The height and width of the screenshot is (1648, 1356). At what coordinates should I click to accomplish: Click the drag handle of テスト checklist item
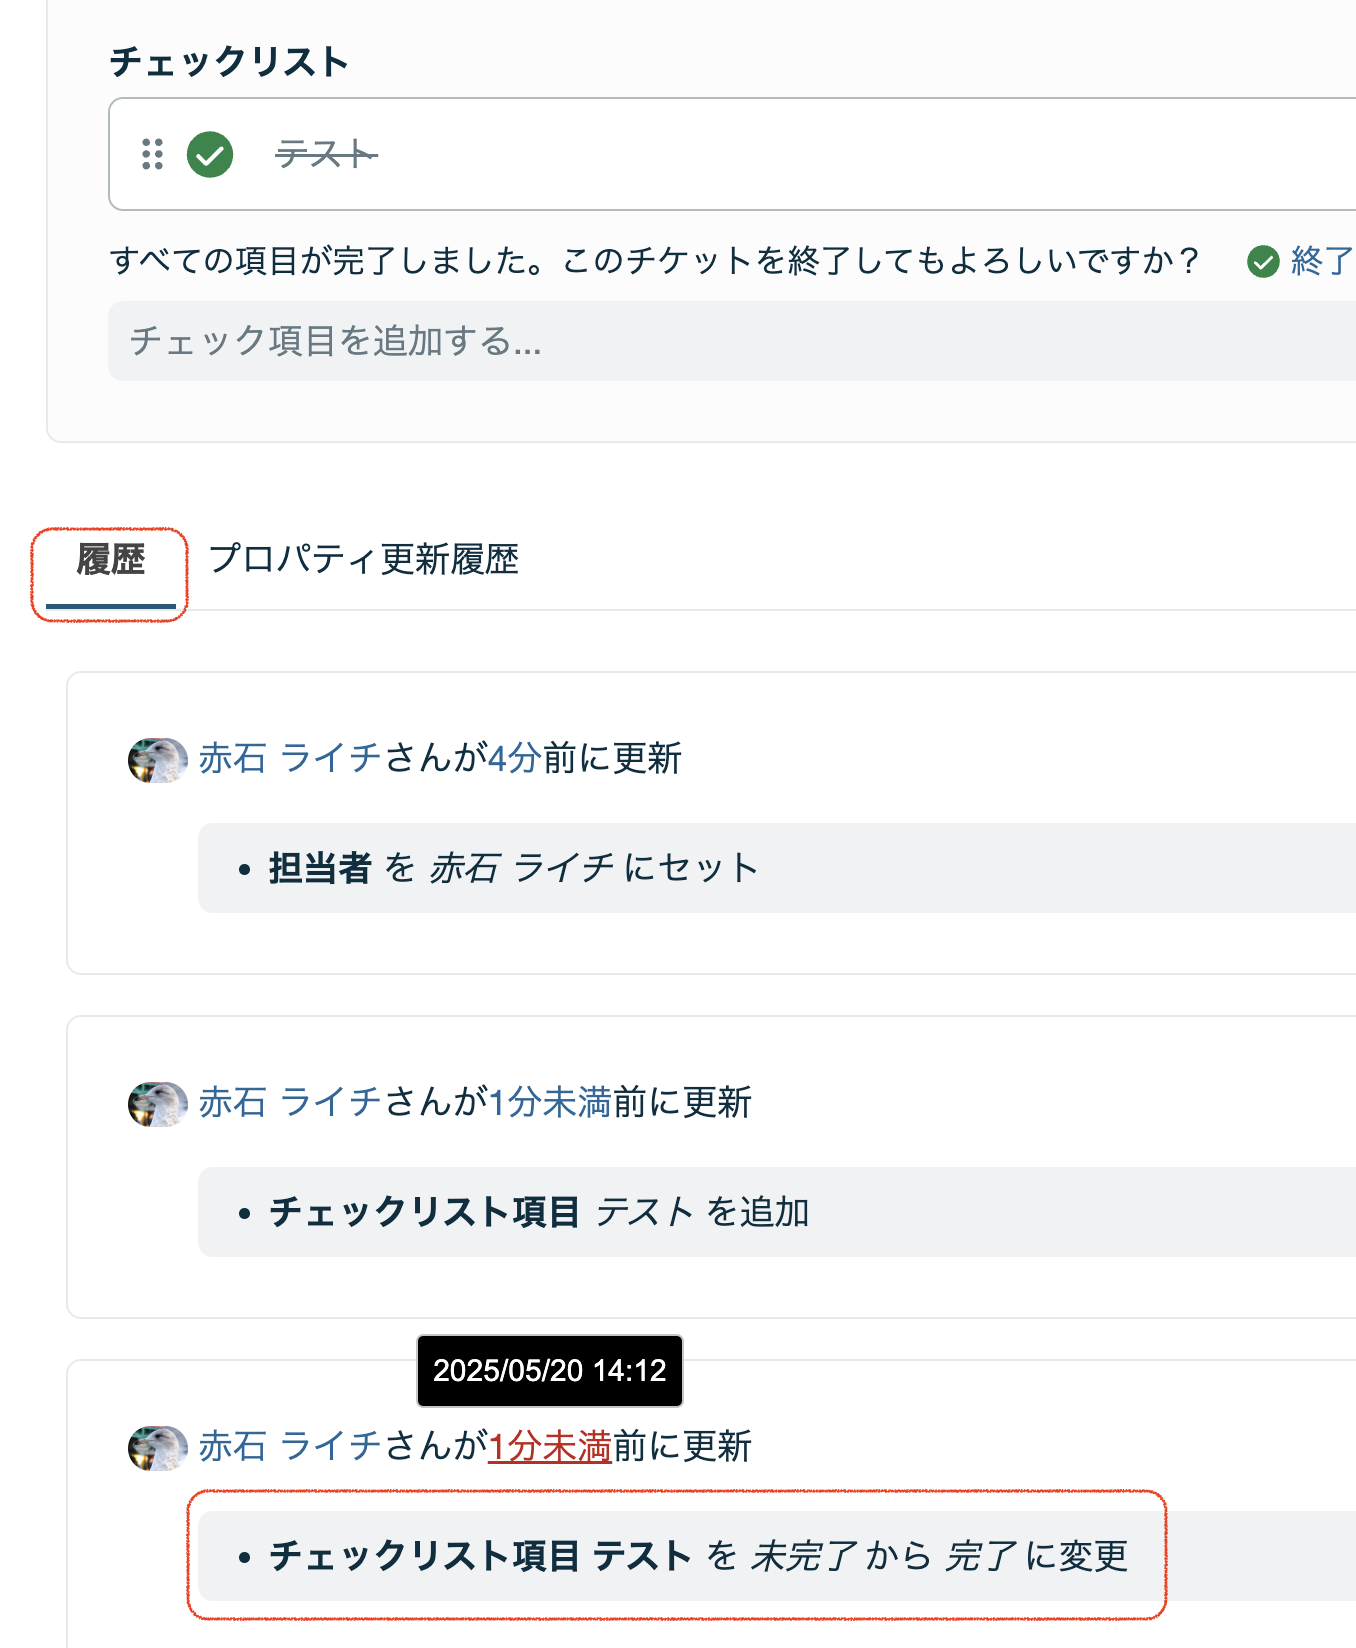coord(152,154)
